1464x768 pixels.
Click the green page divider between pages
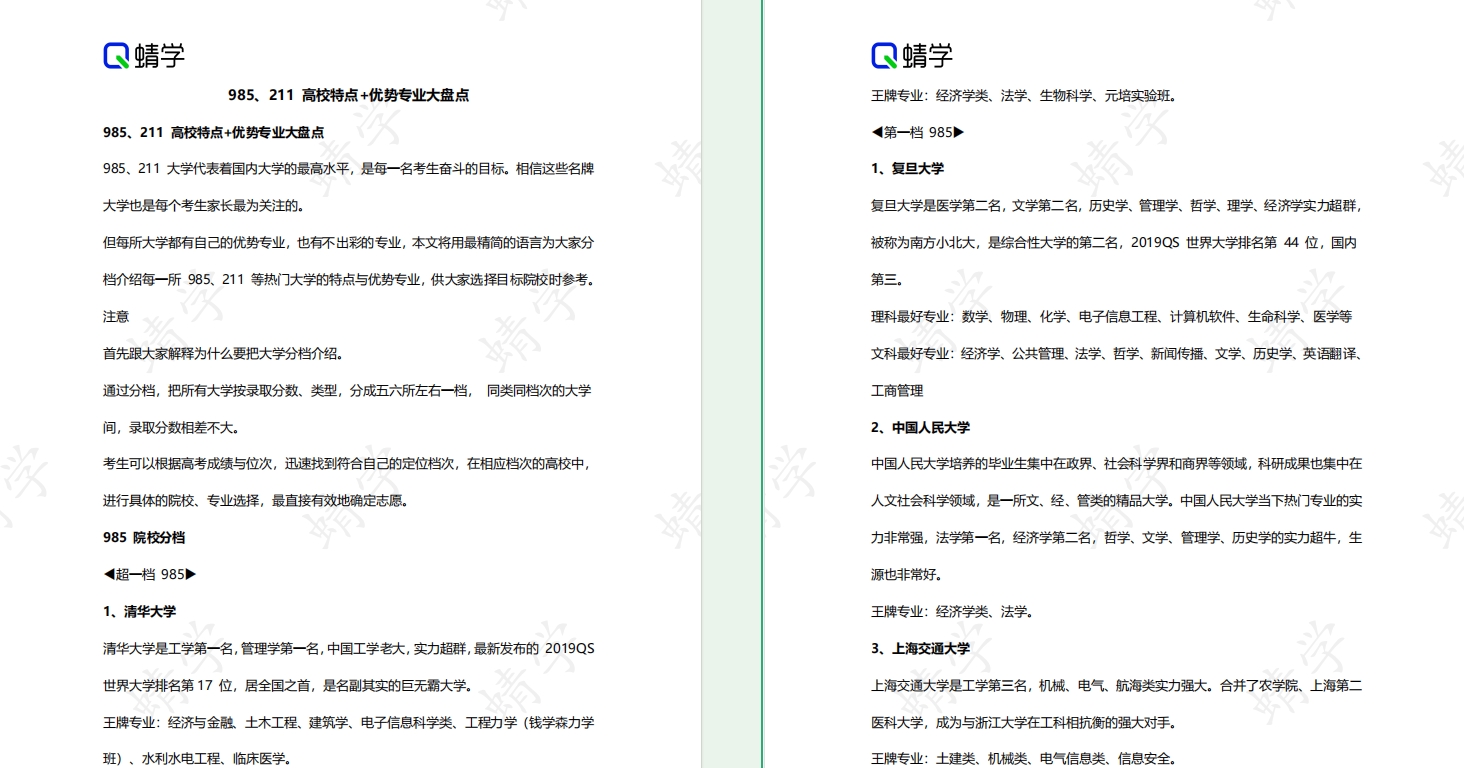pyautogui.click(x=733, y=384)
